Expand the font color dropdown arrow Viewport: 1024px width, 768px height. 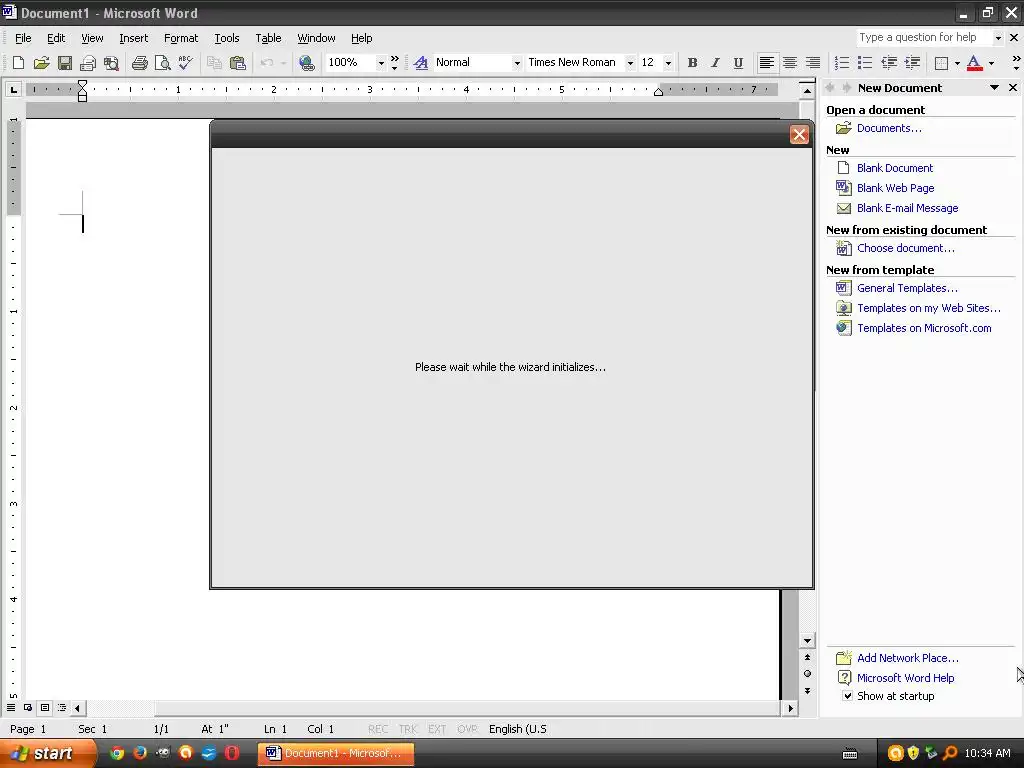click(x=991, y=63)
